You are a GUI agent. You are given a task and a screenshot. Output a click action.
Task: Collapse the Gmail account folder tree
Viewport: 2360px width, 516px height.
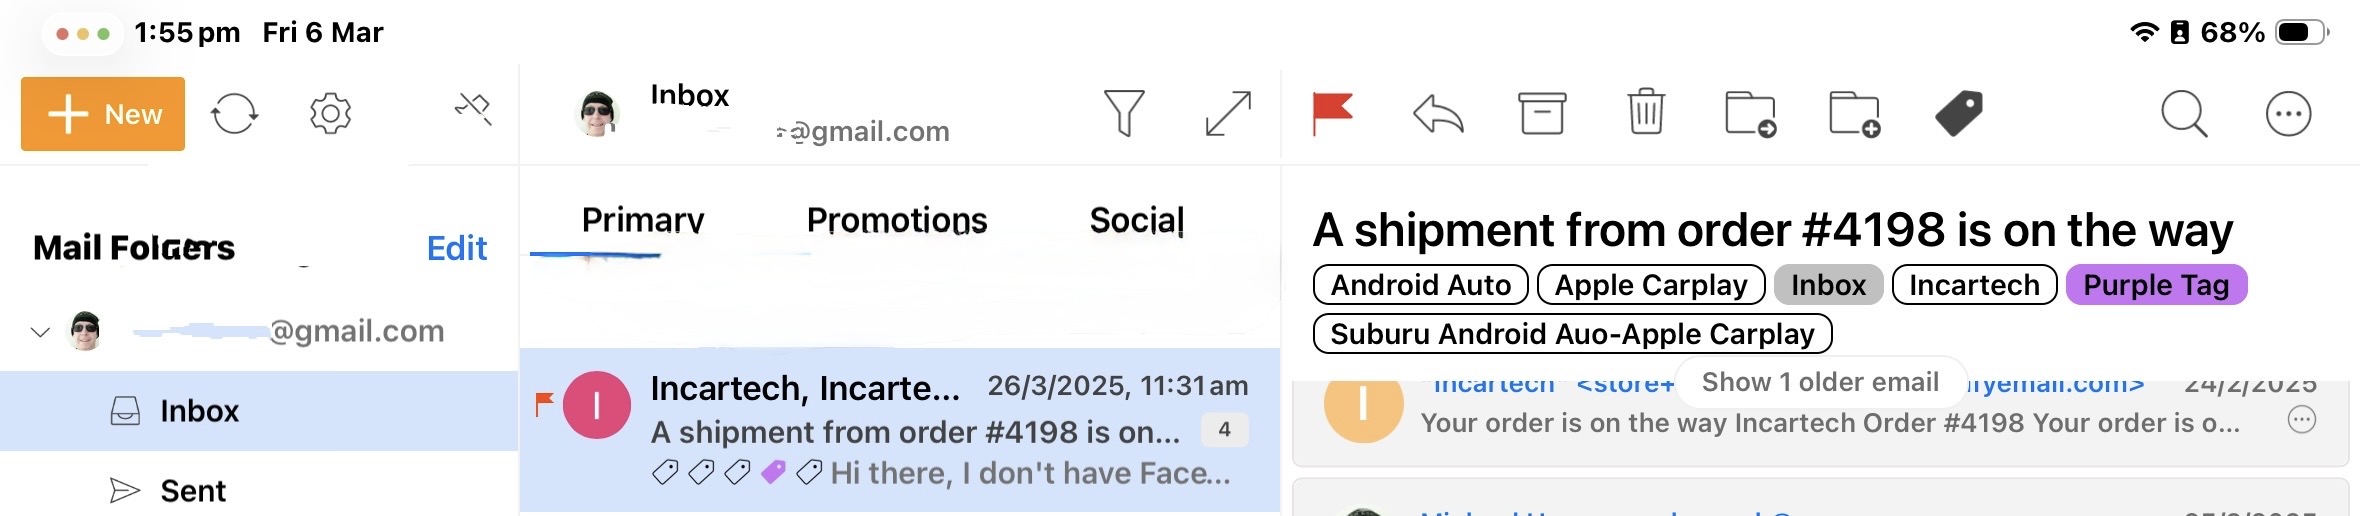[x=40, y=331]
